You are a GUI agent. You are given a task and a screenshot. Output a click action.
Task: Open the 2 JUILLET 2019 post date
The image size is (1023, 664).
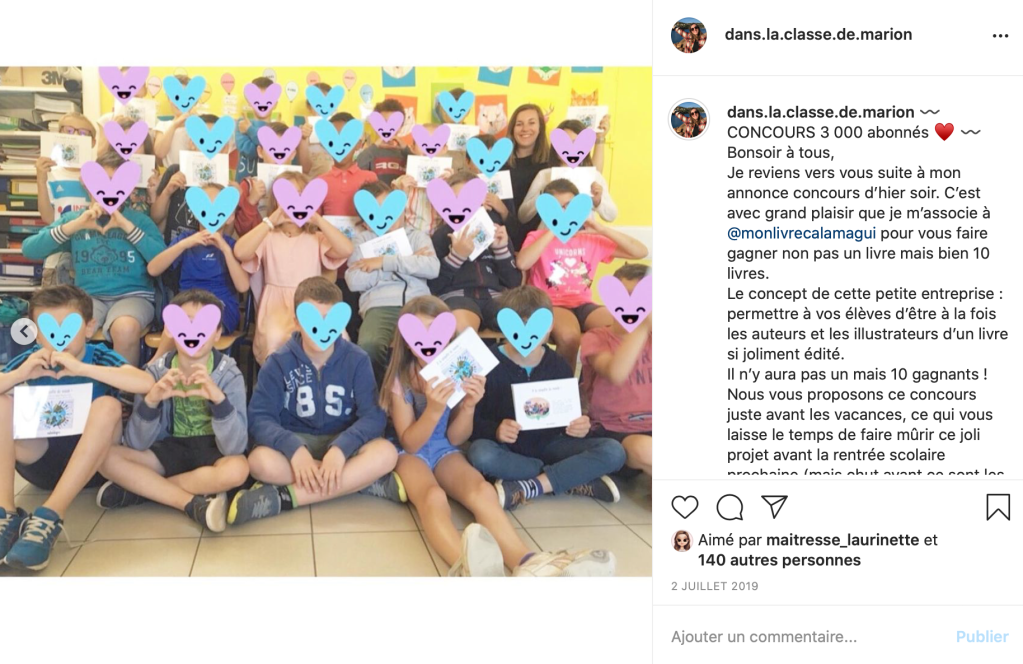714,586
